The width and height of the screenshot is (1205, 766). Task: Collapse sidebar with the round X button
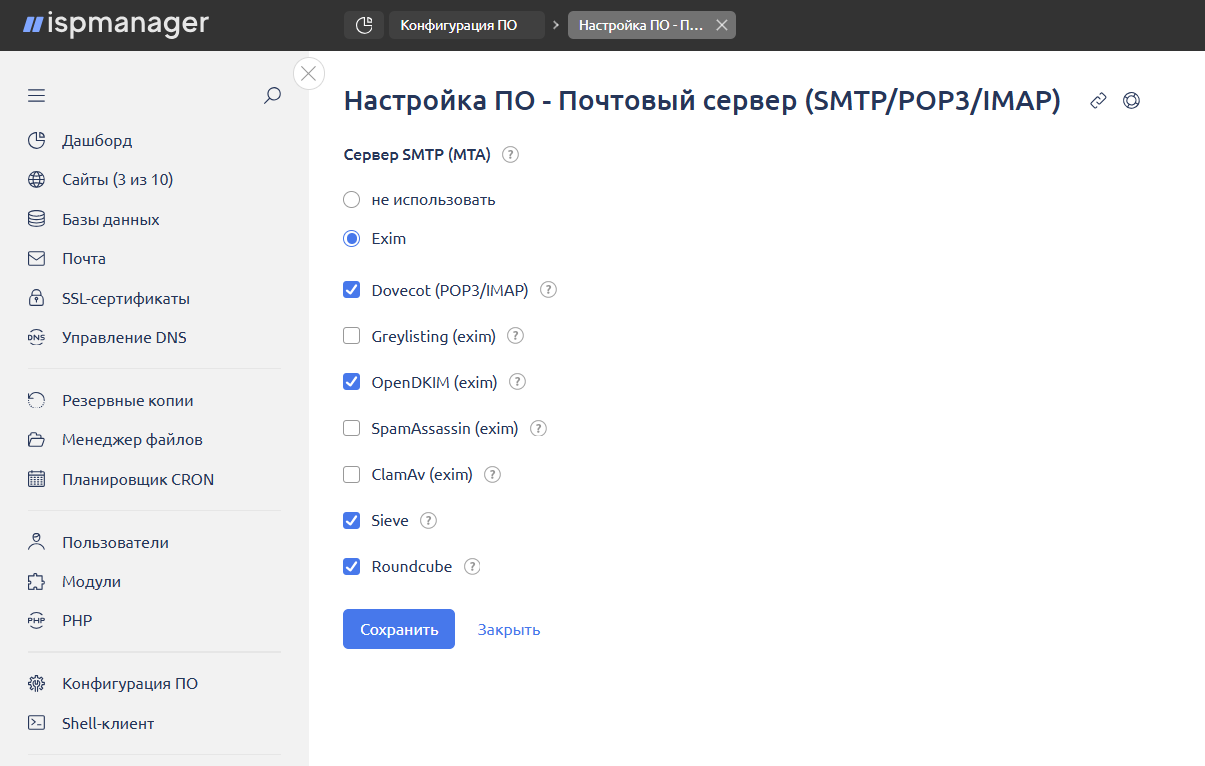pos(308,73)
